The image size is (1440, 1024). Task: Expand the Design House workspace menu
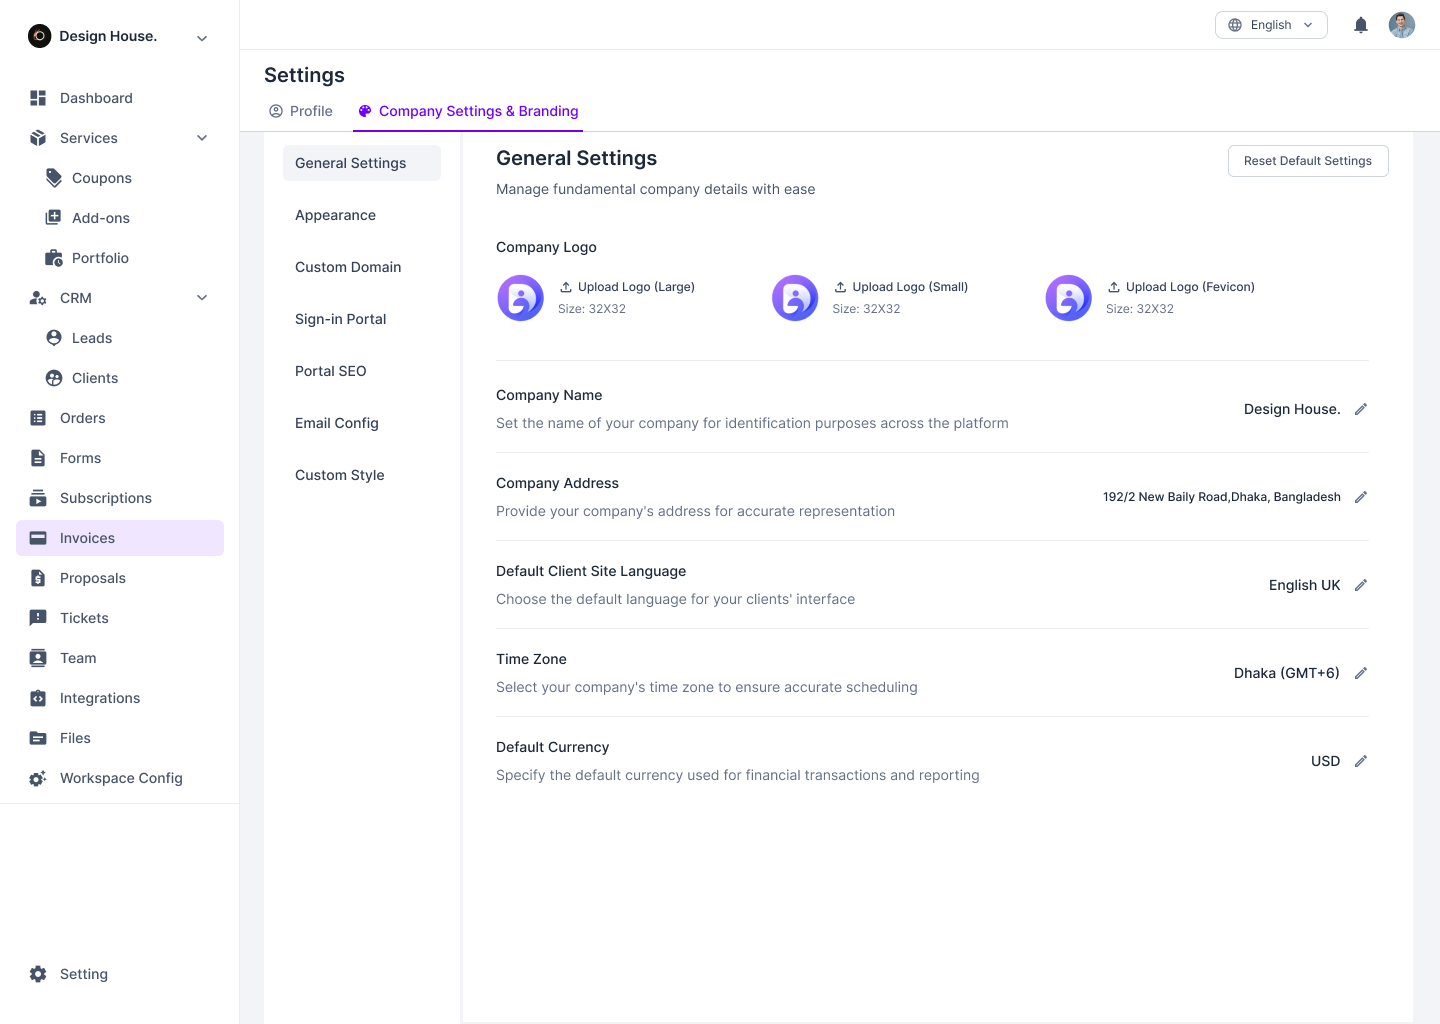202,36
